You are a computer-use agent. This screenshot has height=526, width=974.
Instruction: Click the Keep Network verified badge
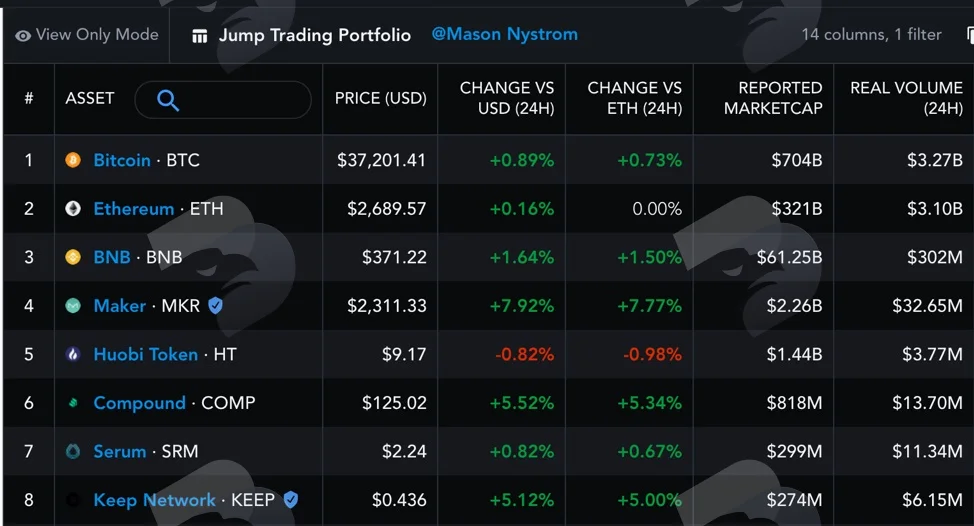290,499
